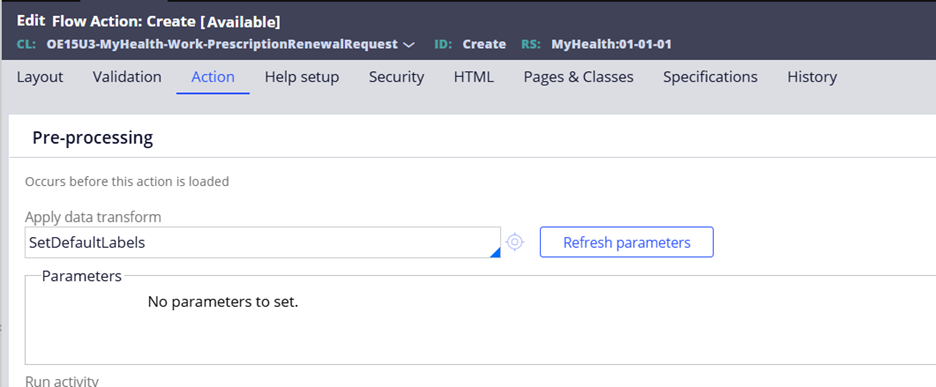Open the Help setup tab

coord(302,77)
